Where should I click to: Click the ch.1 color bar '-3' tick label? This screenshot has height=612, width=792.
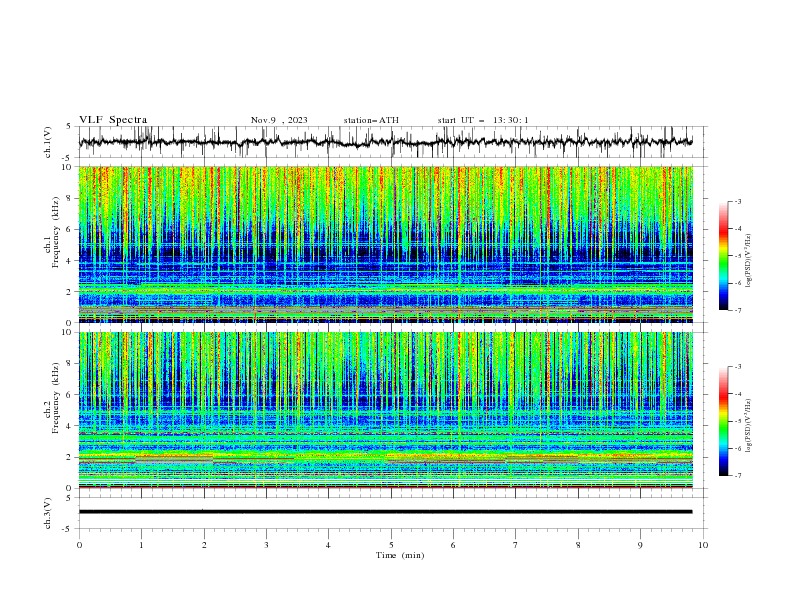click(x=738, y=201)
